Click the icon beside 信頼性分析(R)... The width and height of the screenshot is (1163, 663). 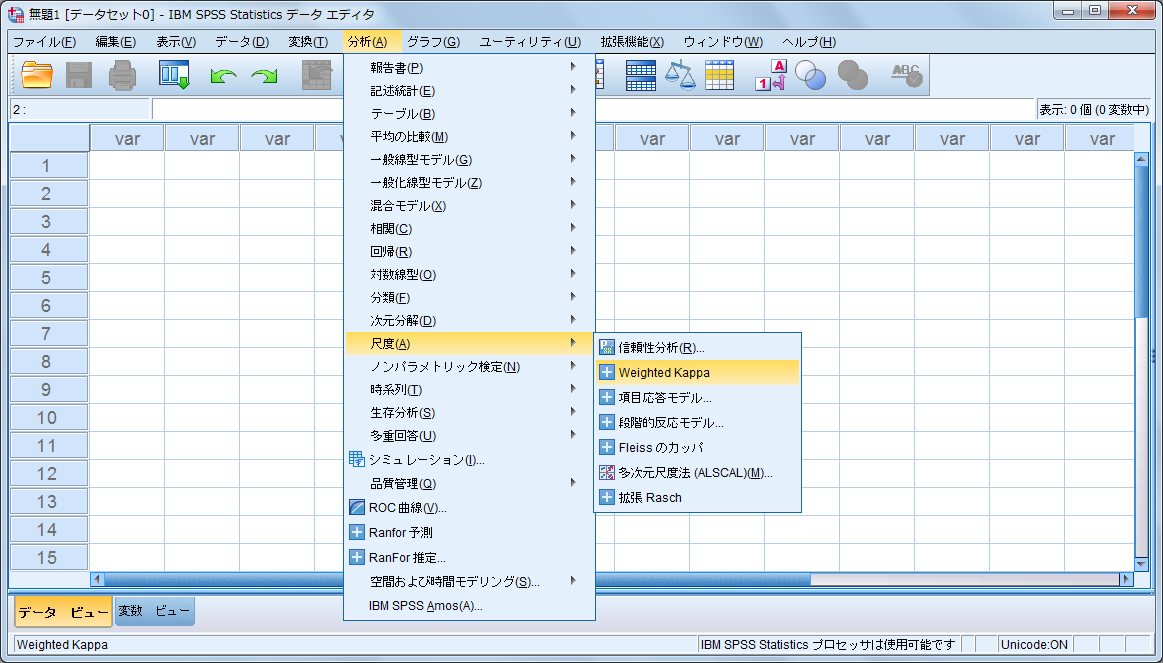tap(607, 347)
